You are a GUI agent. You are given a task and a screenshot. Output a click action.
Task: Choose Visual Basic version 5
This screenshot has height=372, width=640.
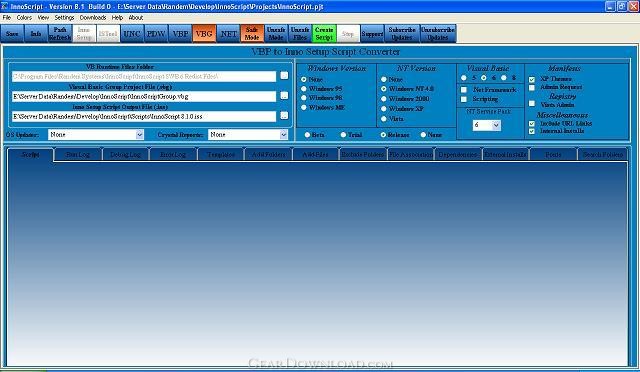pos(464,78)
